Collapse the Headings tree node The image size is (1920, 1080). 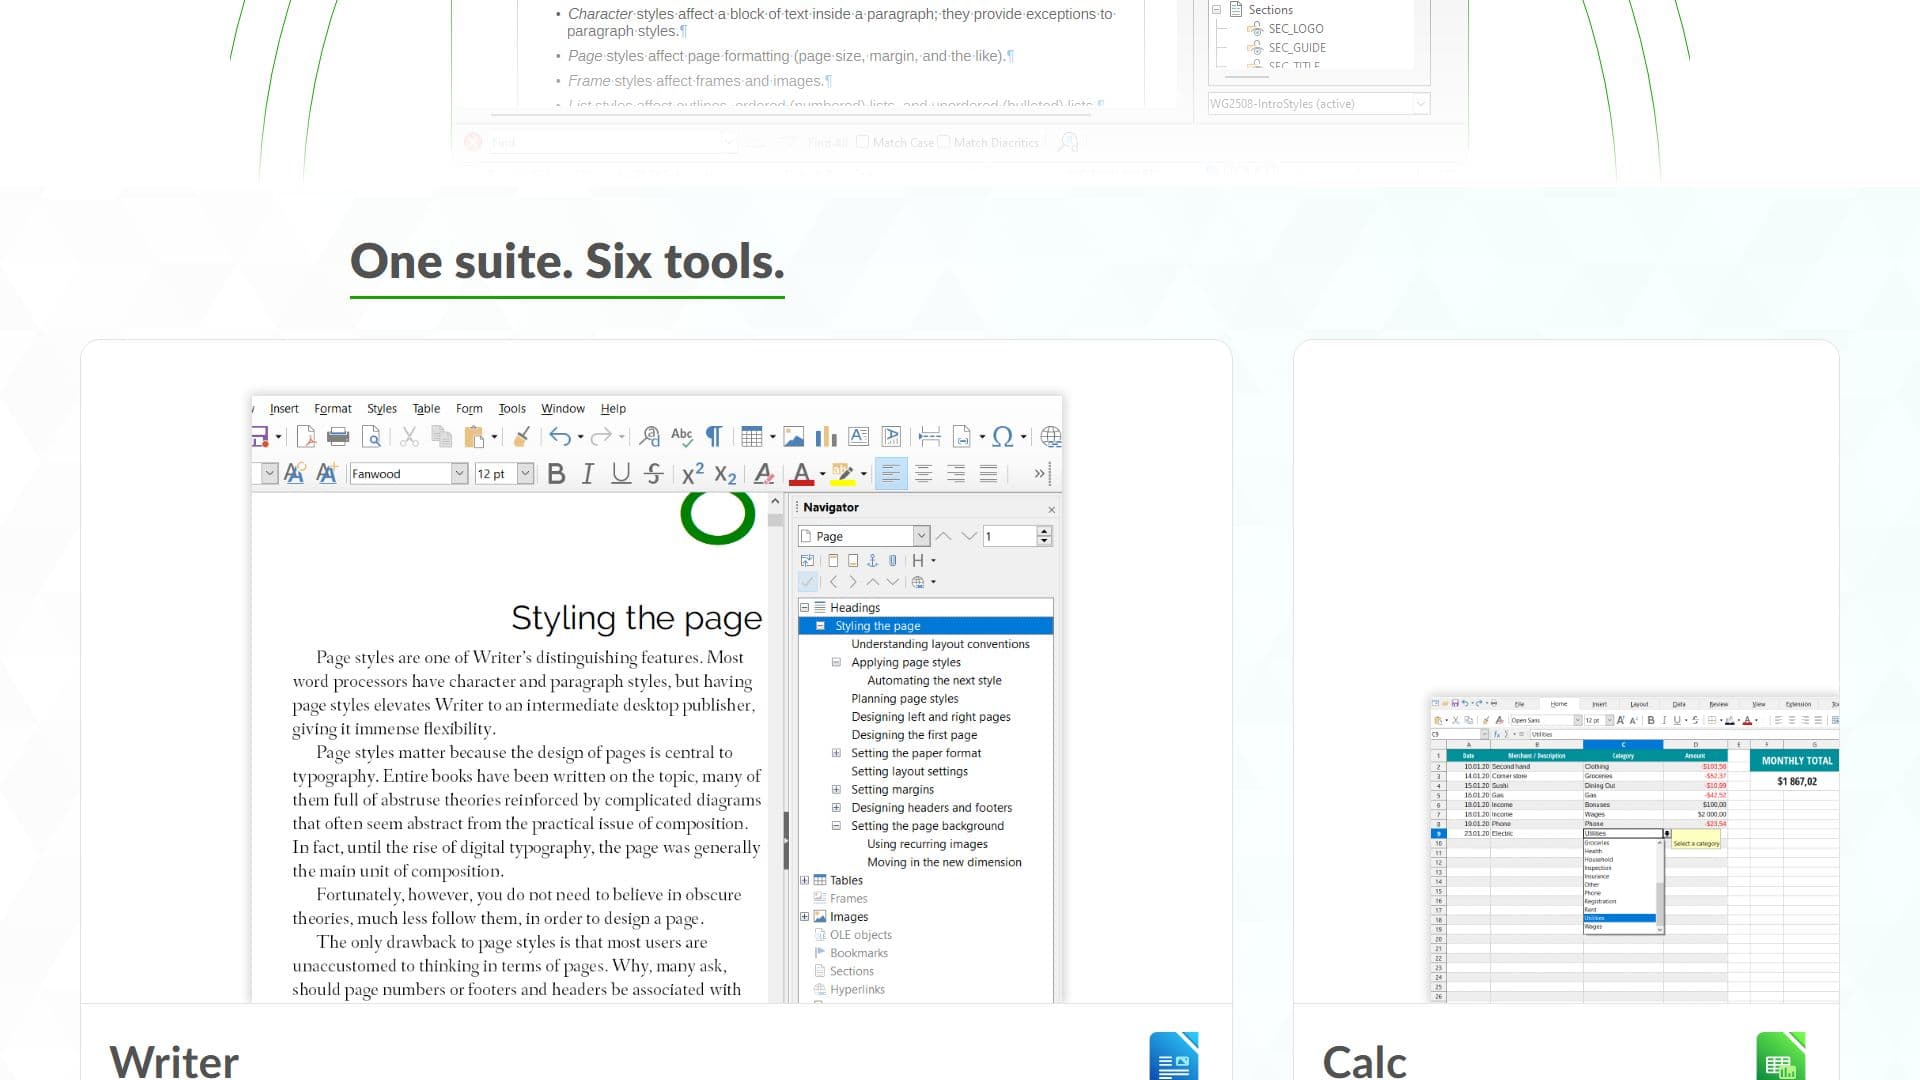click(804, 608)
